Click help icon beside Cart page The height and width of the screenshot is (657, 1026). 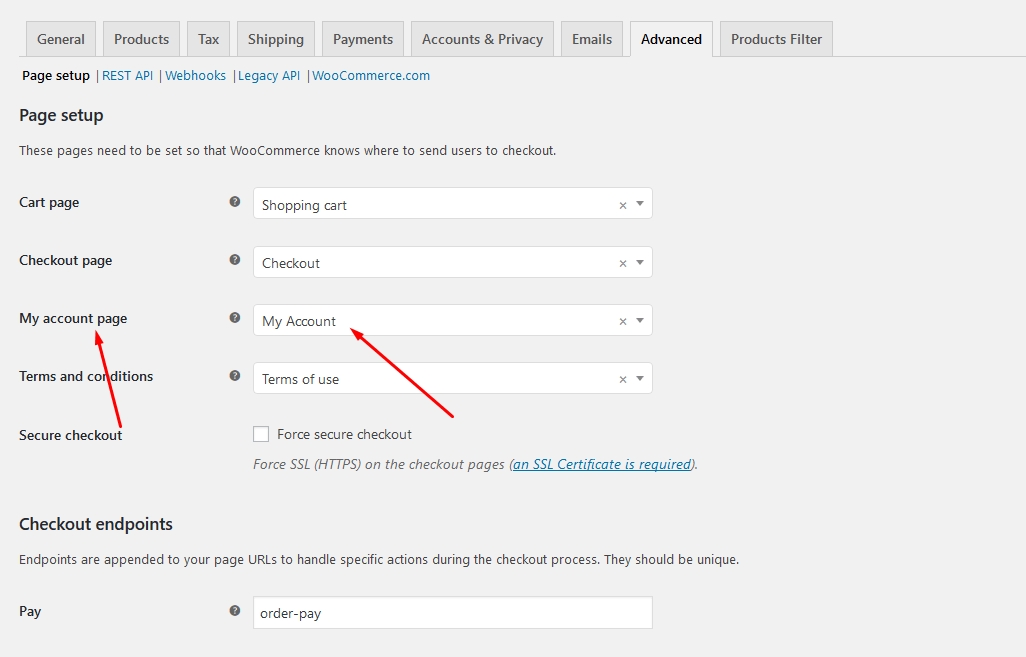[x=235, y=202]
